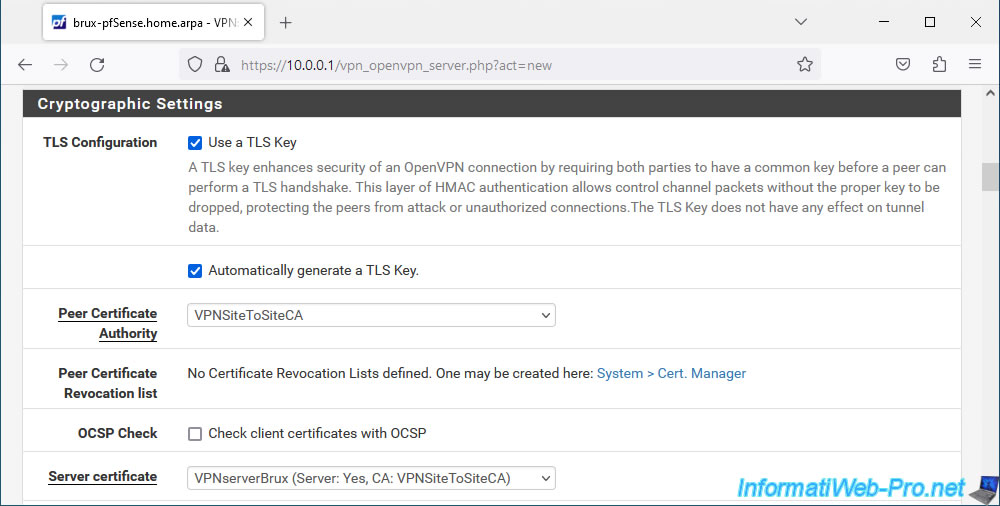Screen dimensions: 1000x506
Task: Uncheck Use a TLS Key
Action: tap(195, 143)
